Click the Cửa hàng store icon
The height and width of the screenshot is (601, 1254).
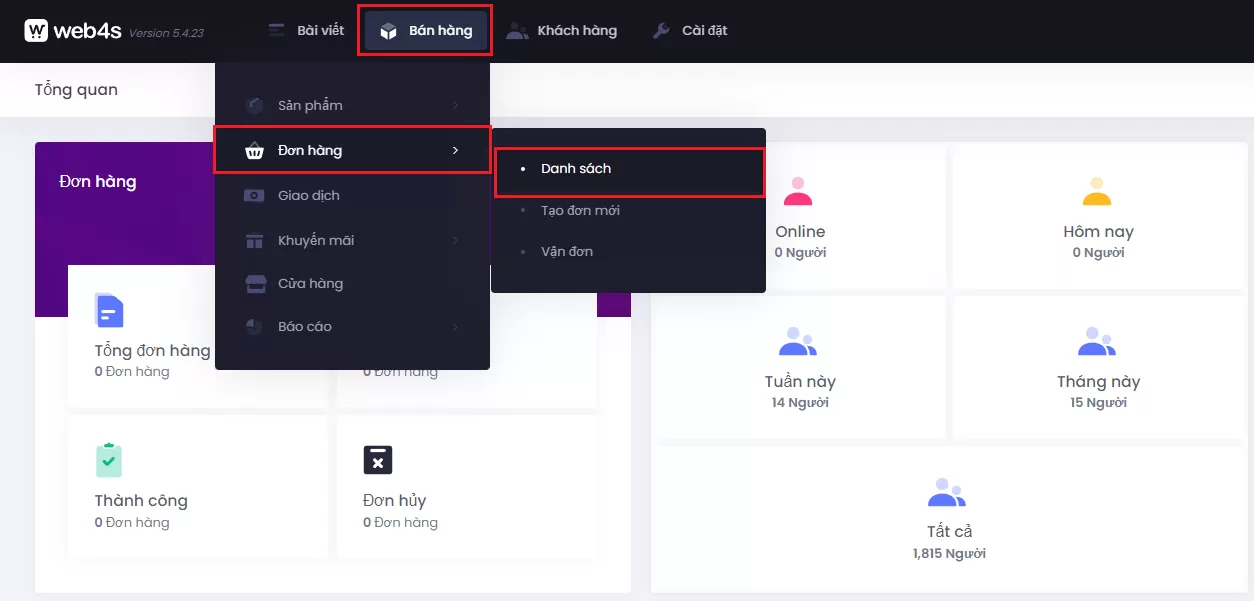tap(255, 284)
